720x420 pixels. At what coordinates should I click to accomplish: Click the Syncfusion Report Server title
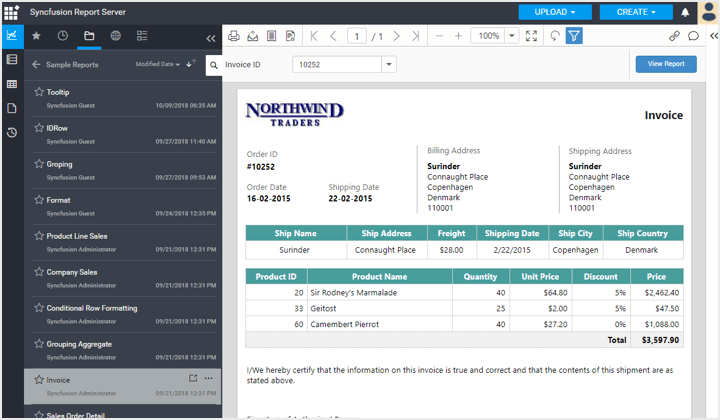(x=78, y=12)
